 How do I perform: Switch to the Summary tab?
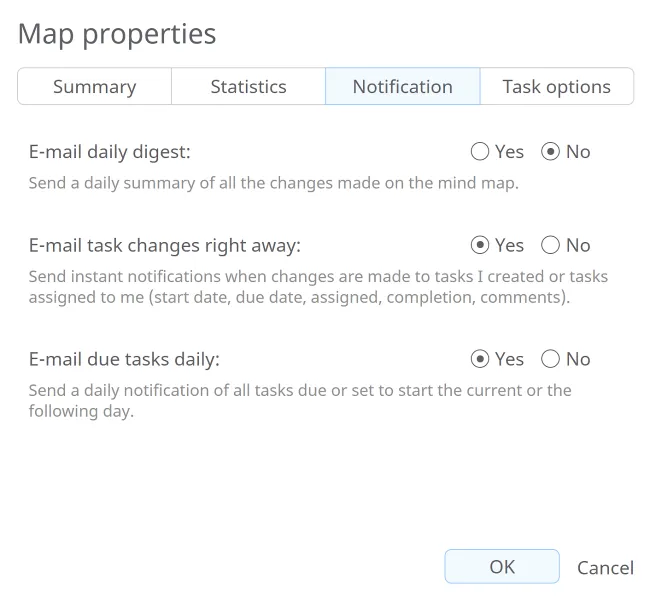[94, 87]
